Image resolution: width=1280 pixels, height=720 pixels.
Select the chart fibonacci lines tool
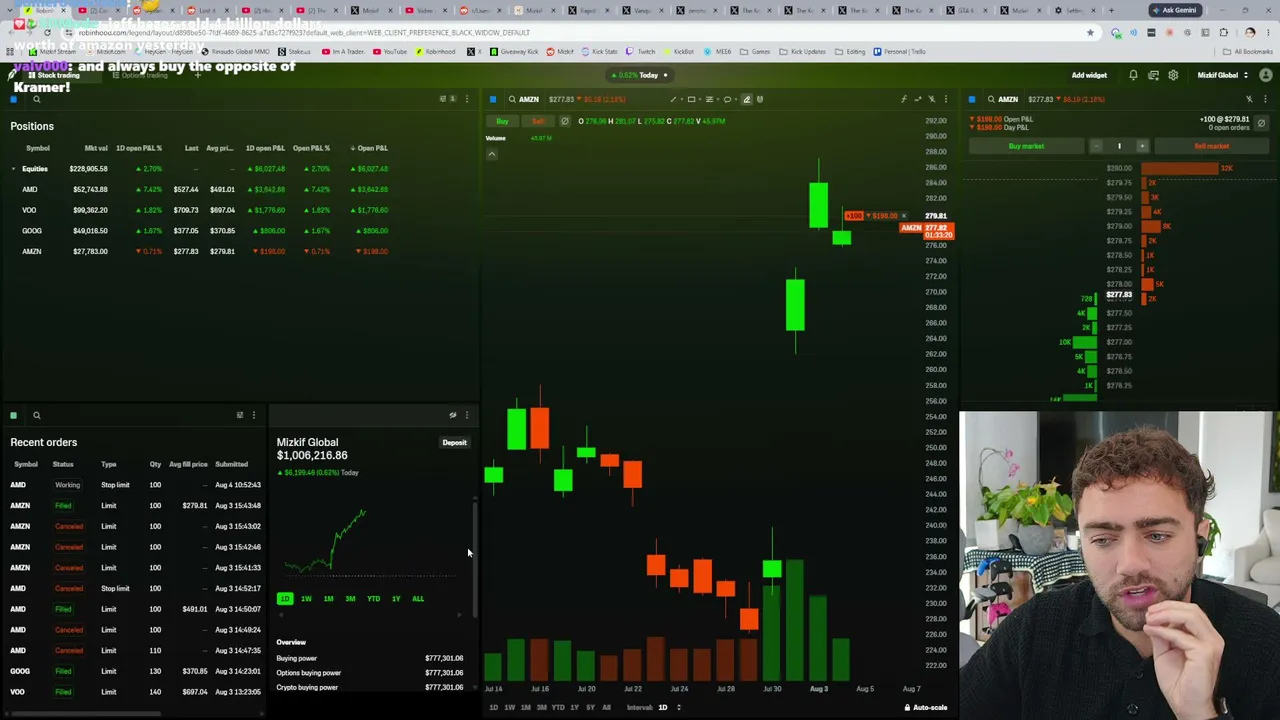tap(709, 99)
